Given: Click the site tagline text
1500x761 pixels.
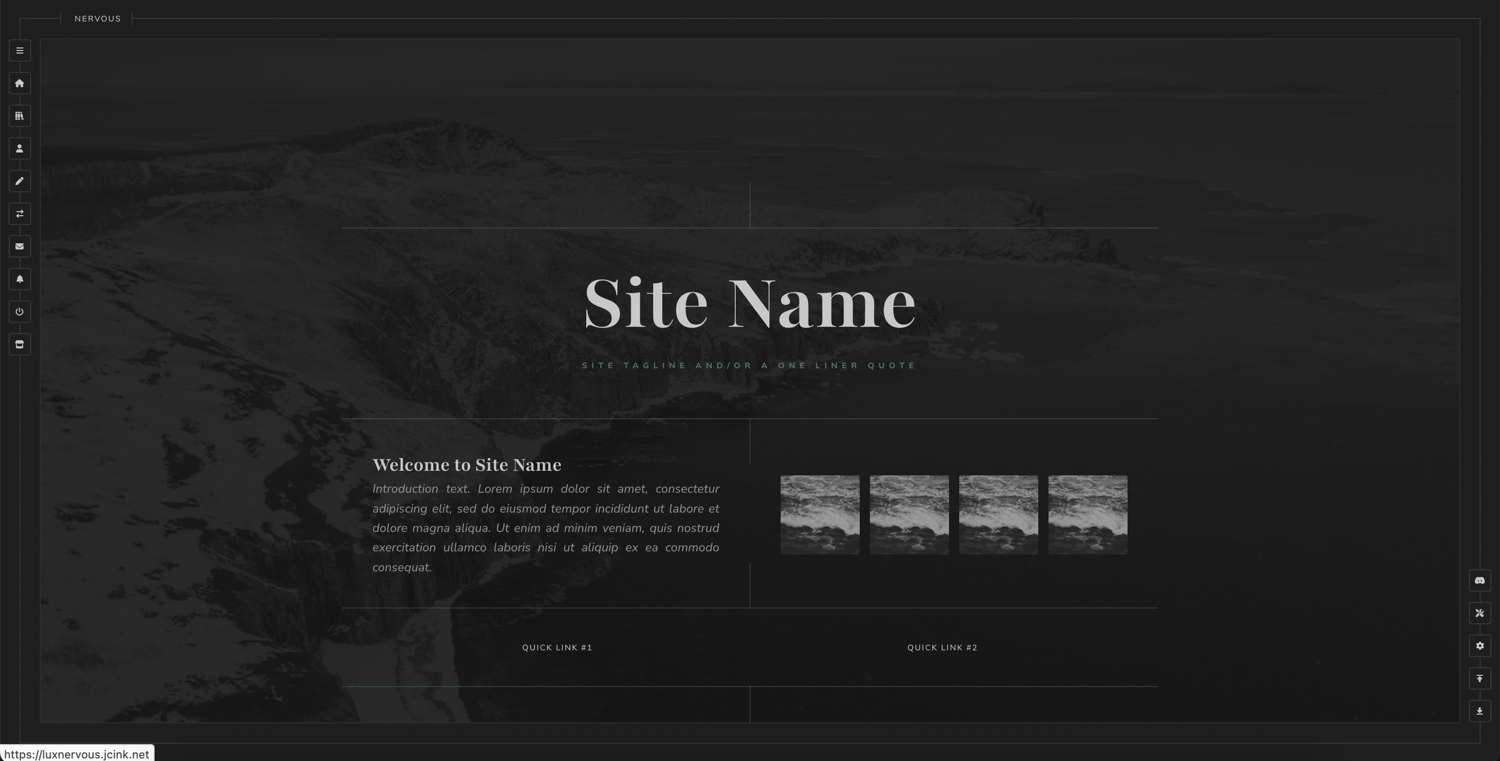Looking at the screenshot, I should (750, 366).
